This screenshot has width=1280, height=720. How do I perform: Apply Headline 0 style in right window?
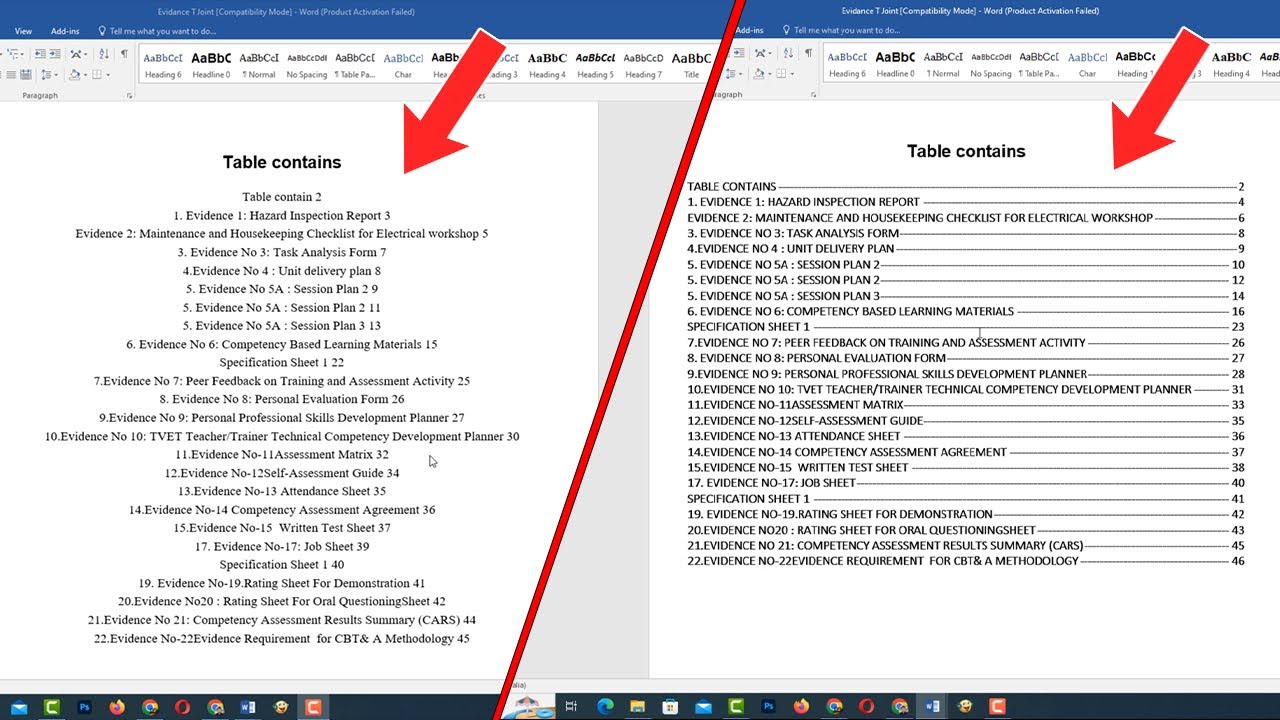[895, 64]
